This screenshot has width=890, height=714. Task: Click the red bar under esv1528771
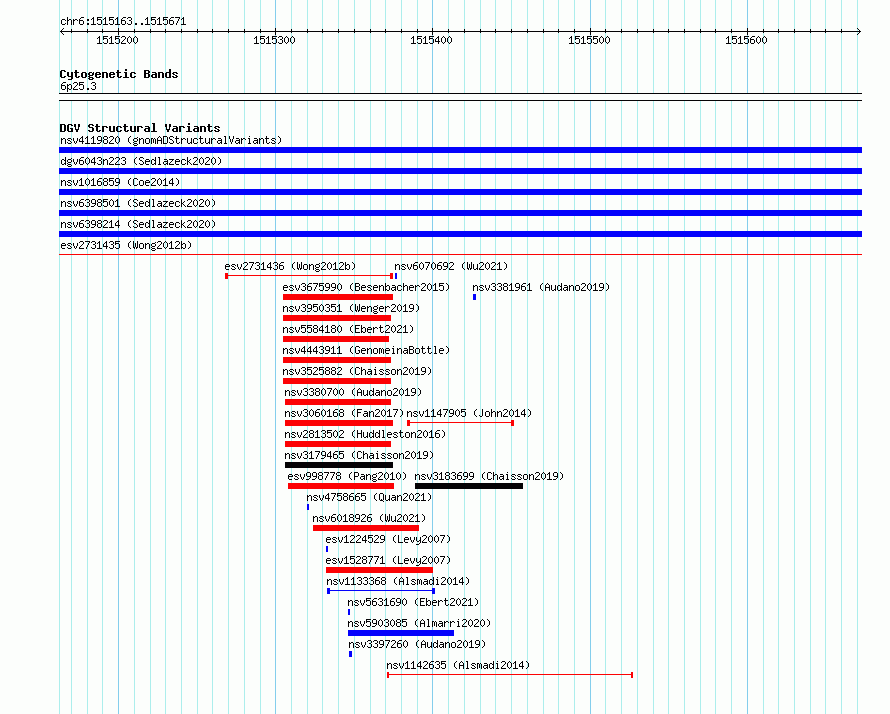[x=379, y=570]
